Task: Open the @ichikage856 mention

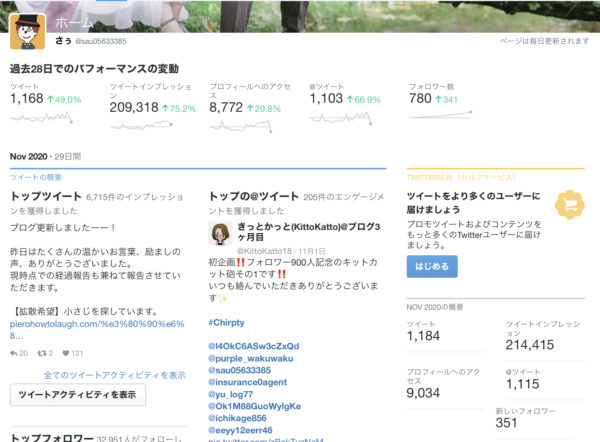Action: [237, 418]
